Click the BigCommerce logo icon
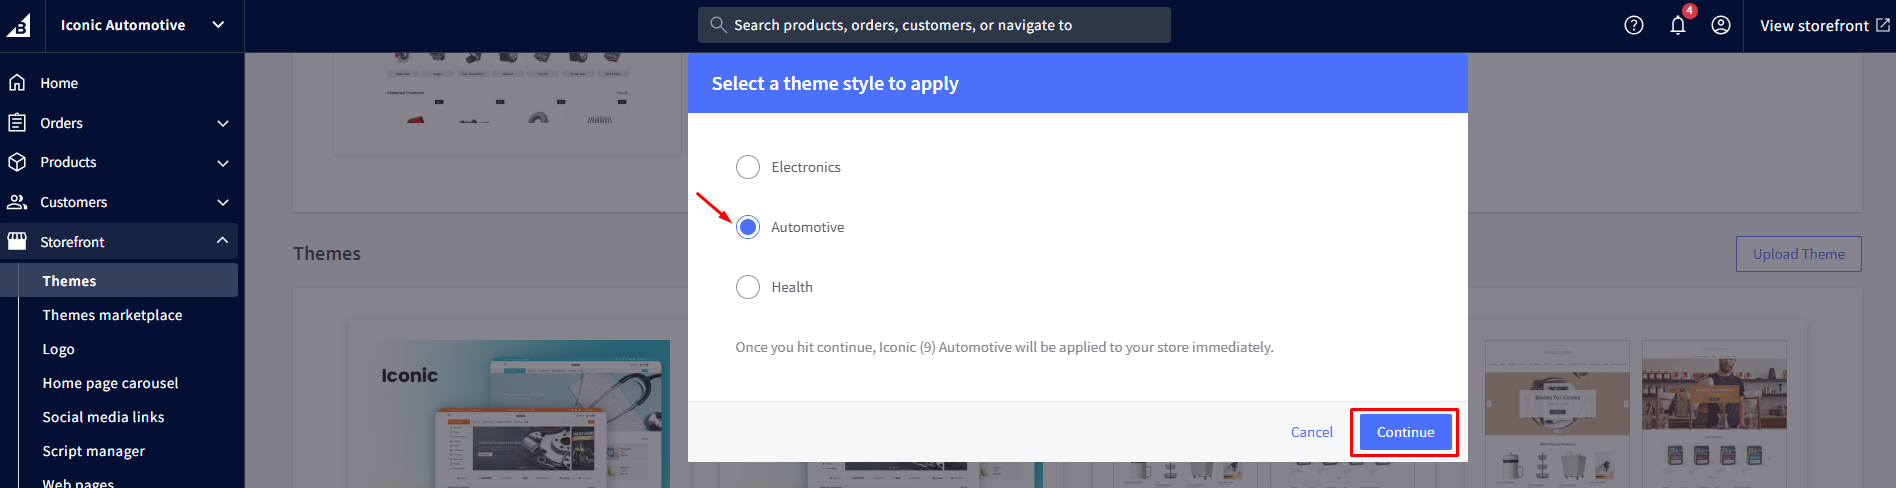This screenshot has height=488, width=1896. coord(19,26)
